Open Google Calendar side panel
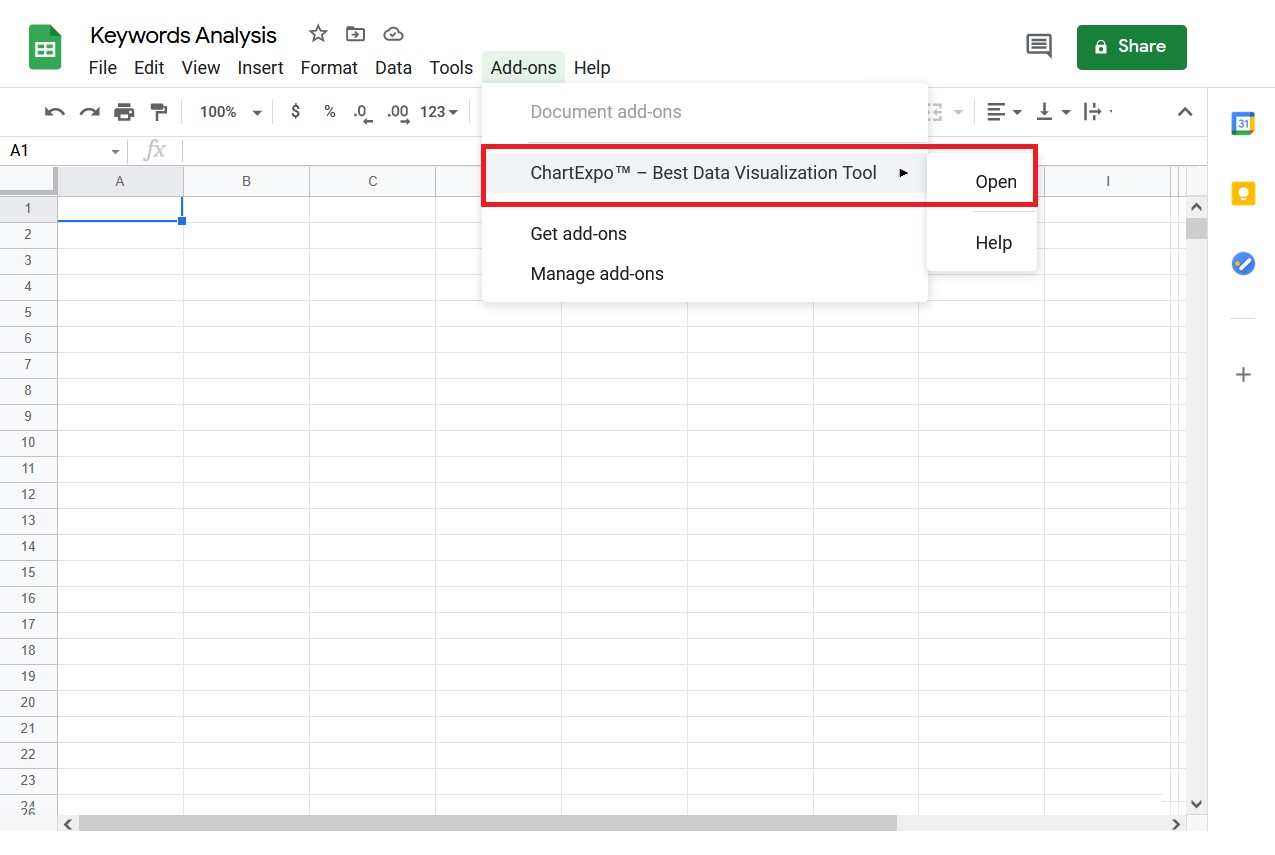 [x=1243, y=123]
